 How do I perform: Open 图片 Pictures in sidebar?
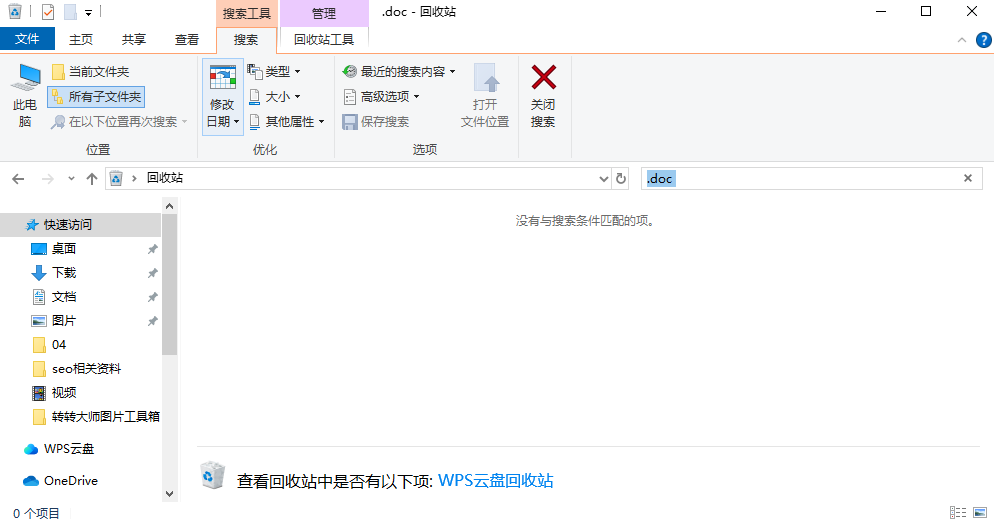tap(63, 321)
